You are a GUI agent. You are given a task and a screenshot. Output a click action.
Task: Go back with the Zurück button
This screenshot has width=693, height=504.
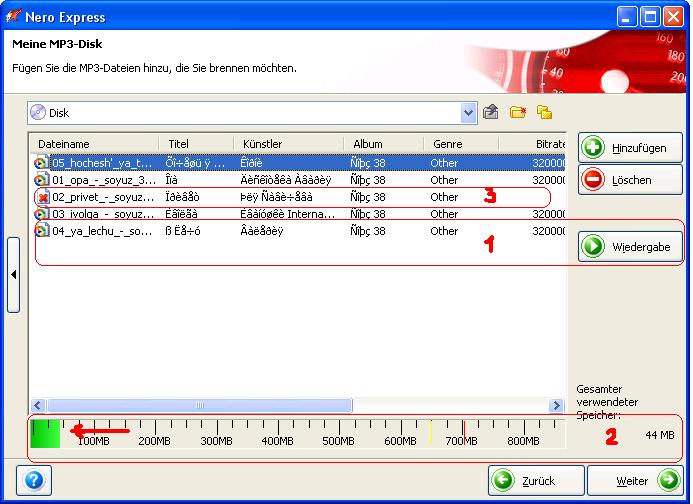click(x=536, y=480)
